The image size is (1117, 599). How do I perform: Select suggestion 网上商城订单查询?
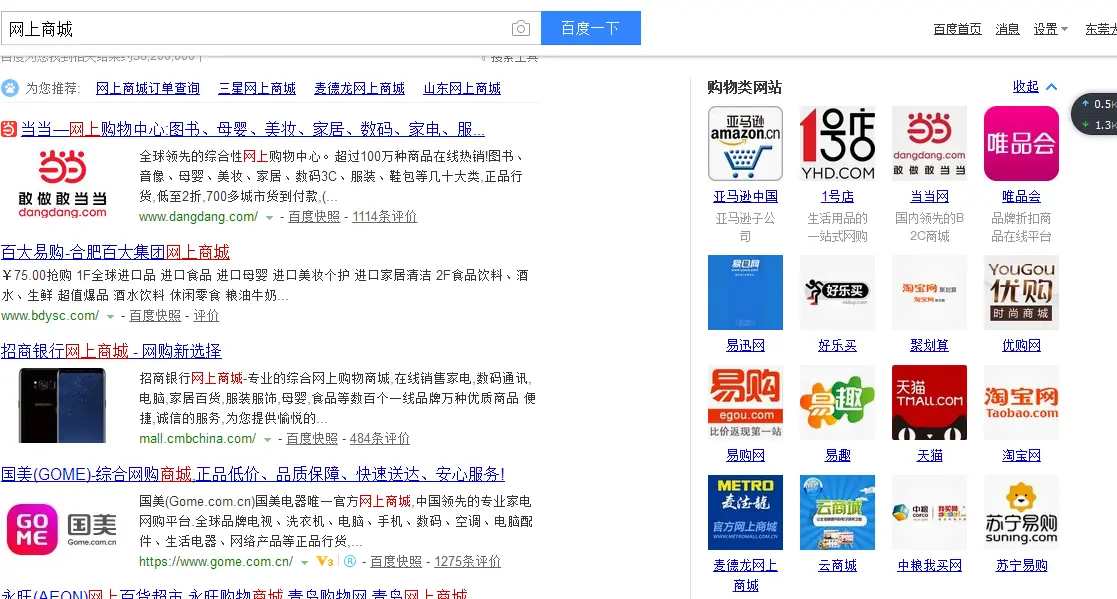147,88
